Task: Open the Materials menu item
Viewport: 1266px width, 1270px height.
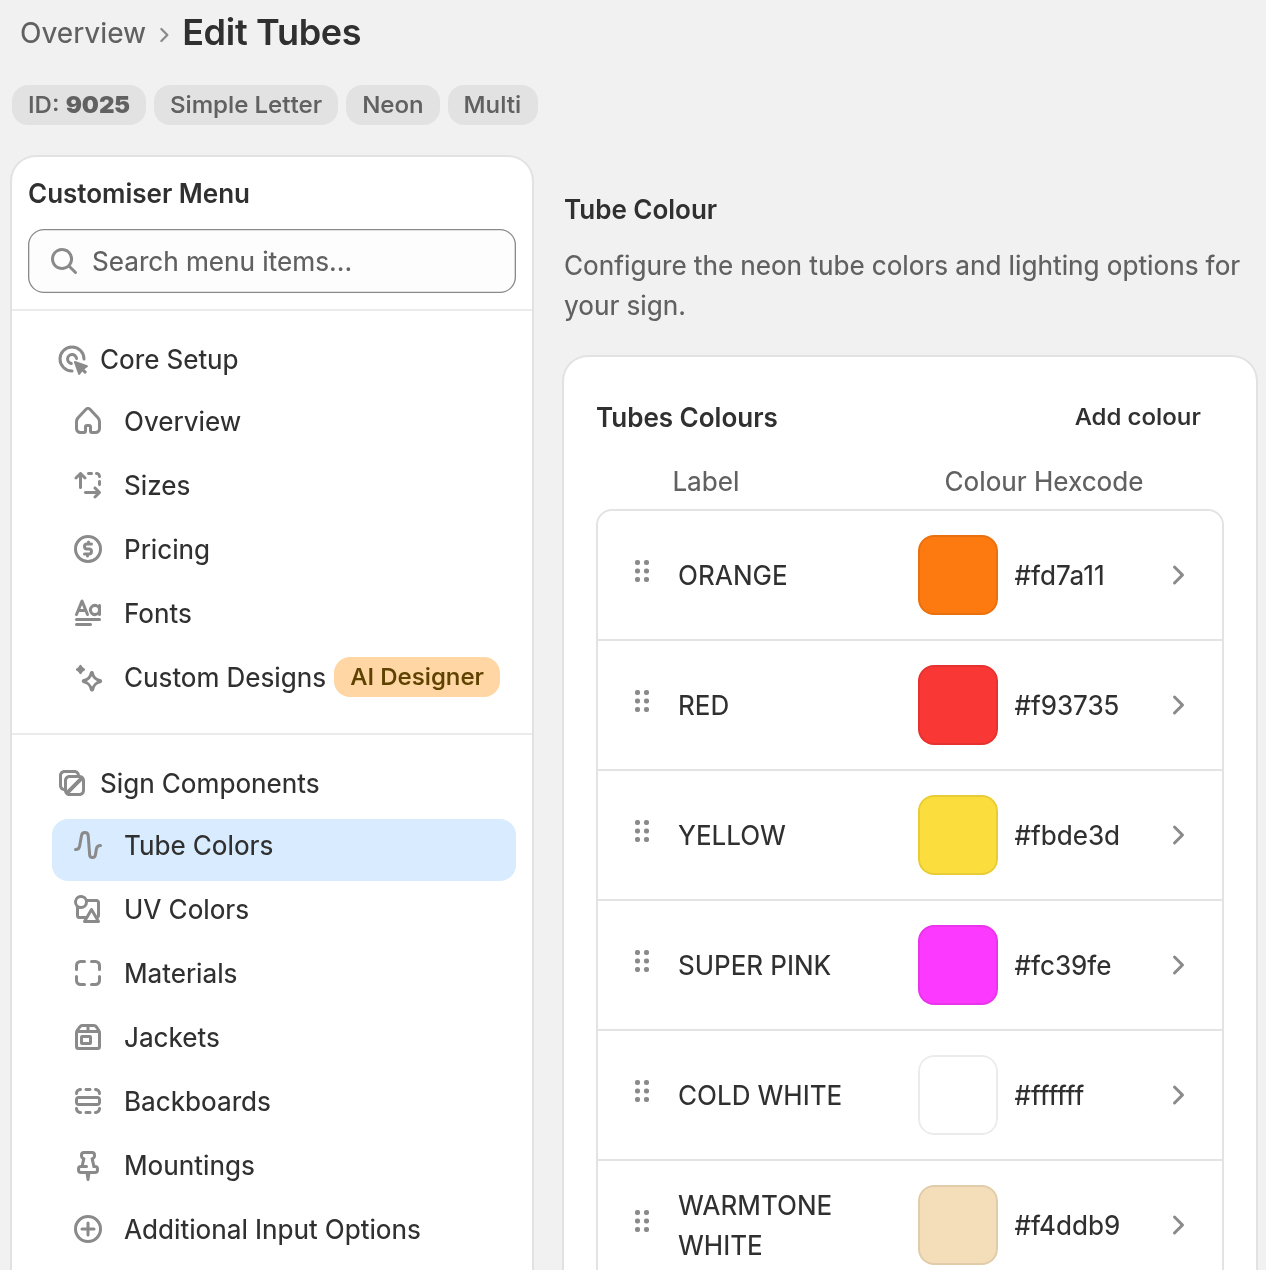Action: click(284, 973)
